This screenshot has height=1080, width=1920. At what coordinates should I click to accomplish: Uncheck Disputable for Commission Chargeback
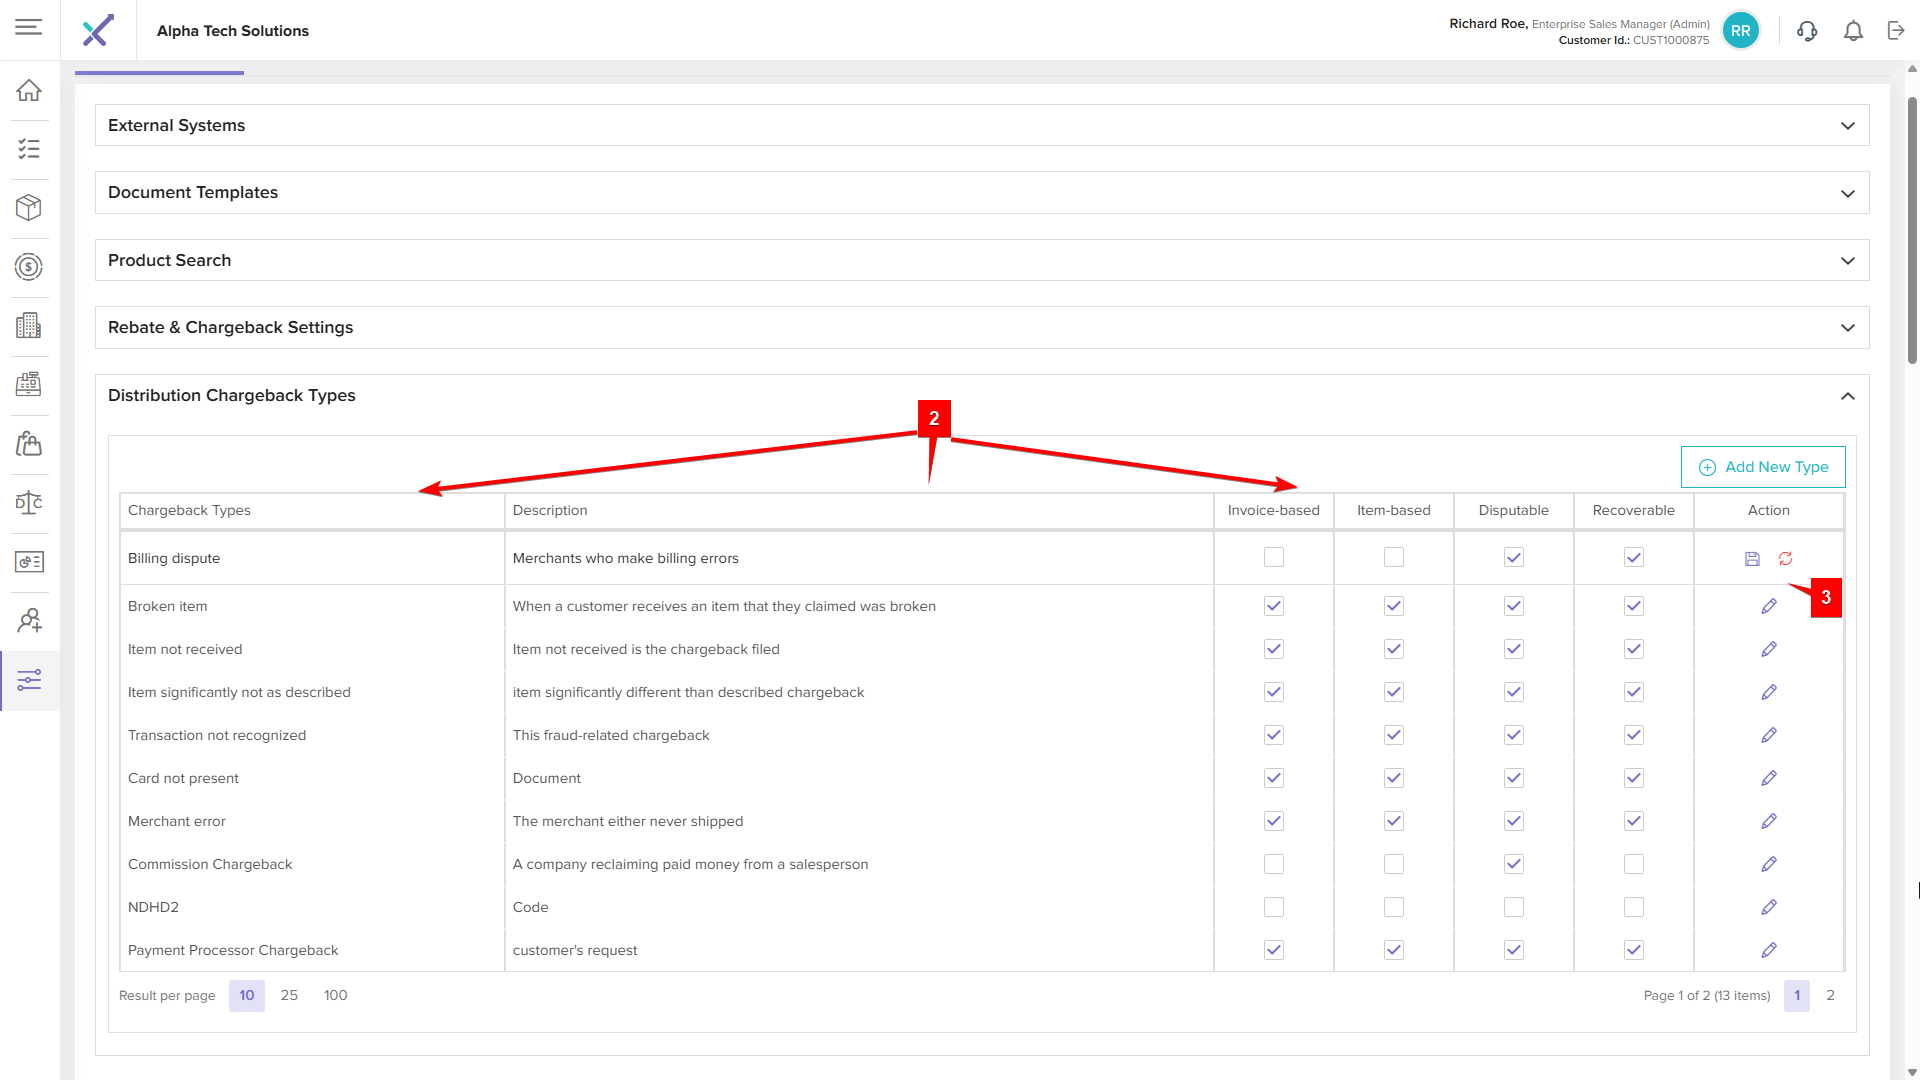click(1513, 864)
